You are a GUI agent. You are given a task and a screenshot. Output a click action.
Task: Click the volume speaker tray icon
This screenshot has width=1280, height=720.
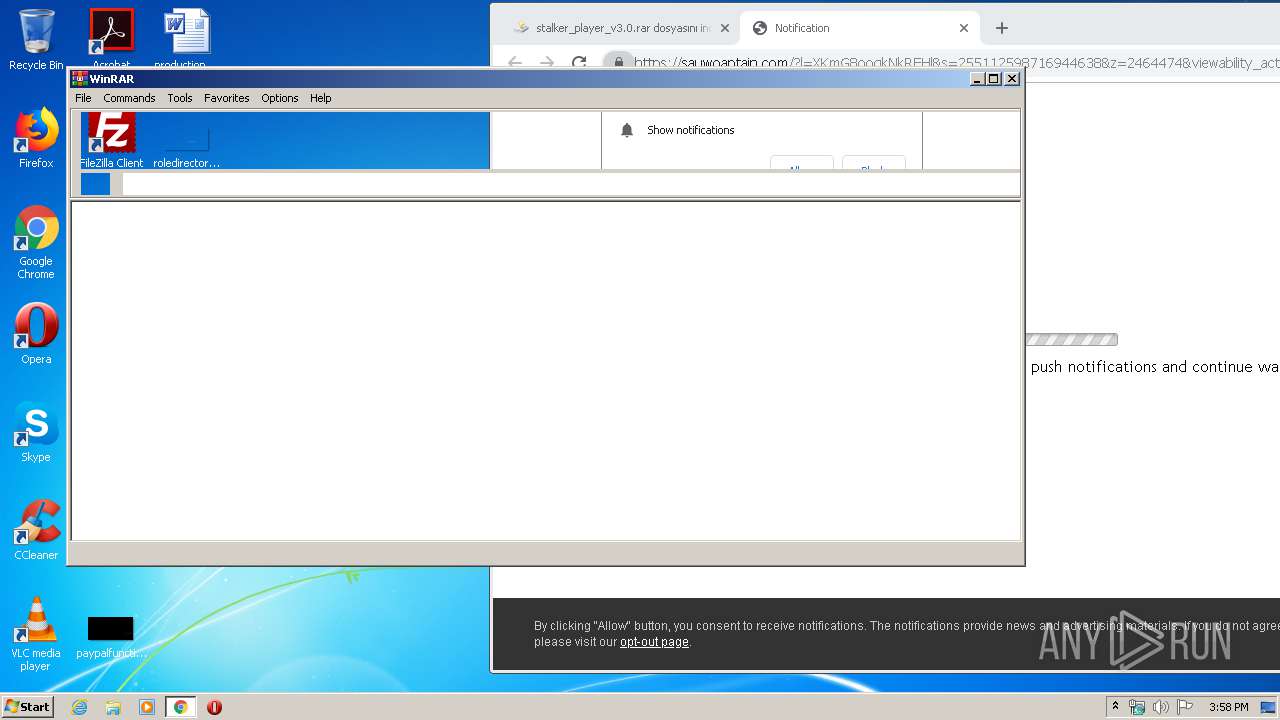1160,707
